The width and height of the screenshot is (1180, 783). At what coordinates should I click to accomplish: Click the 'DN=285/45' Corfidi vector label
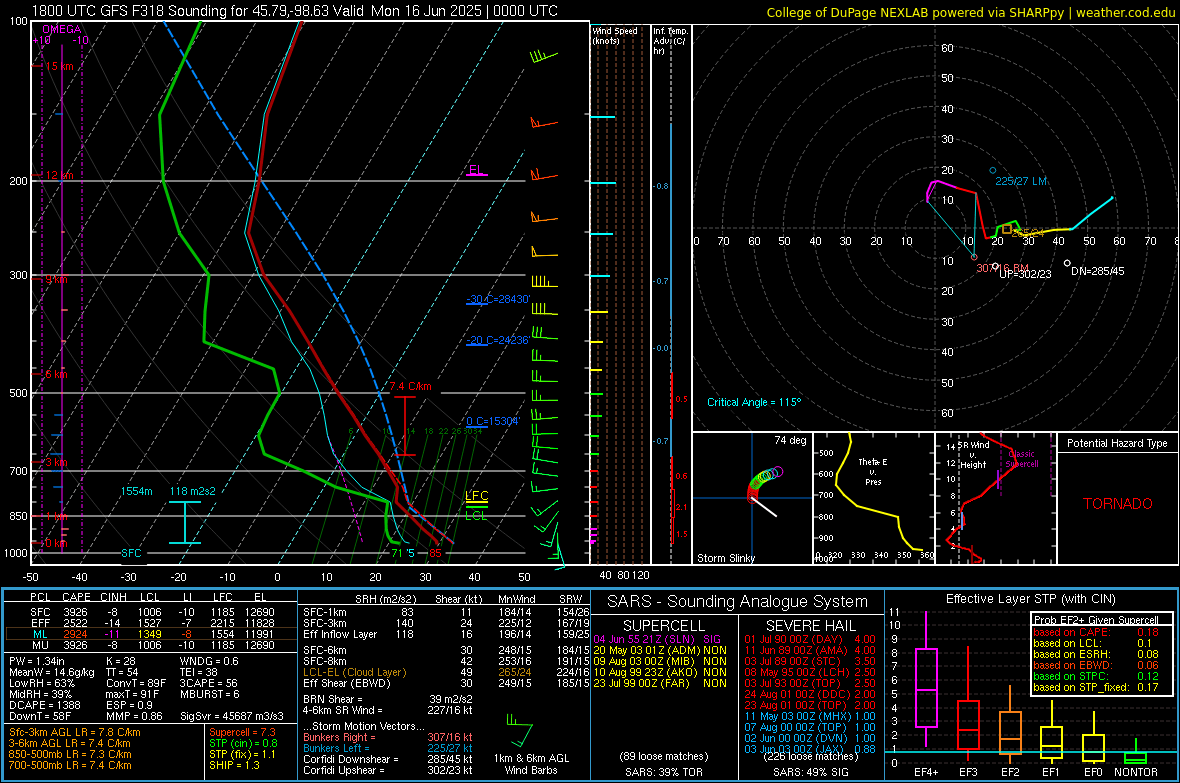[x=1097, y=271]
